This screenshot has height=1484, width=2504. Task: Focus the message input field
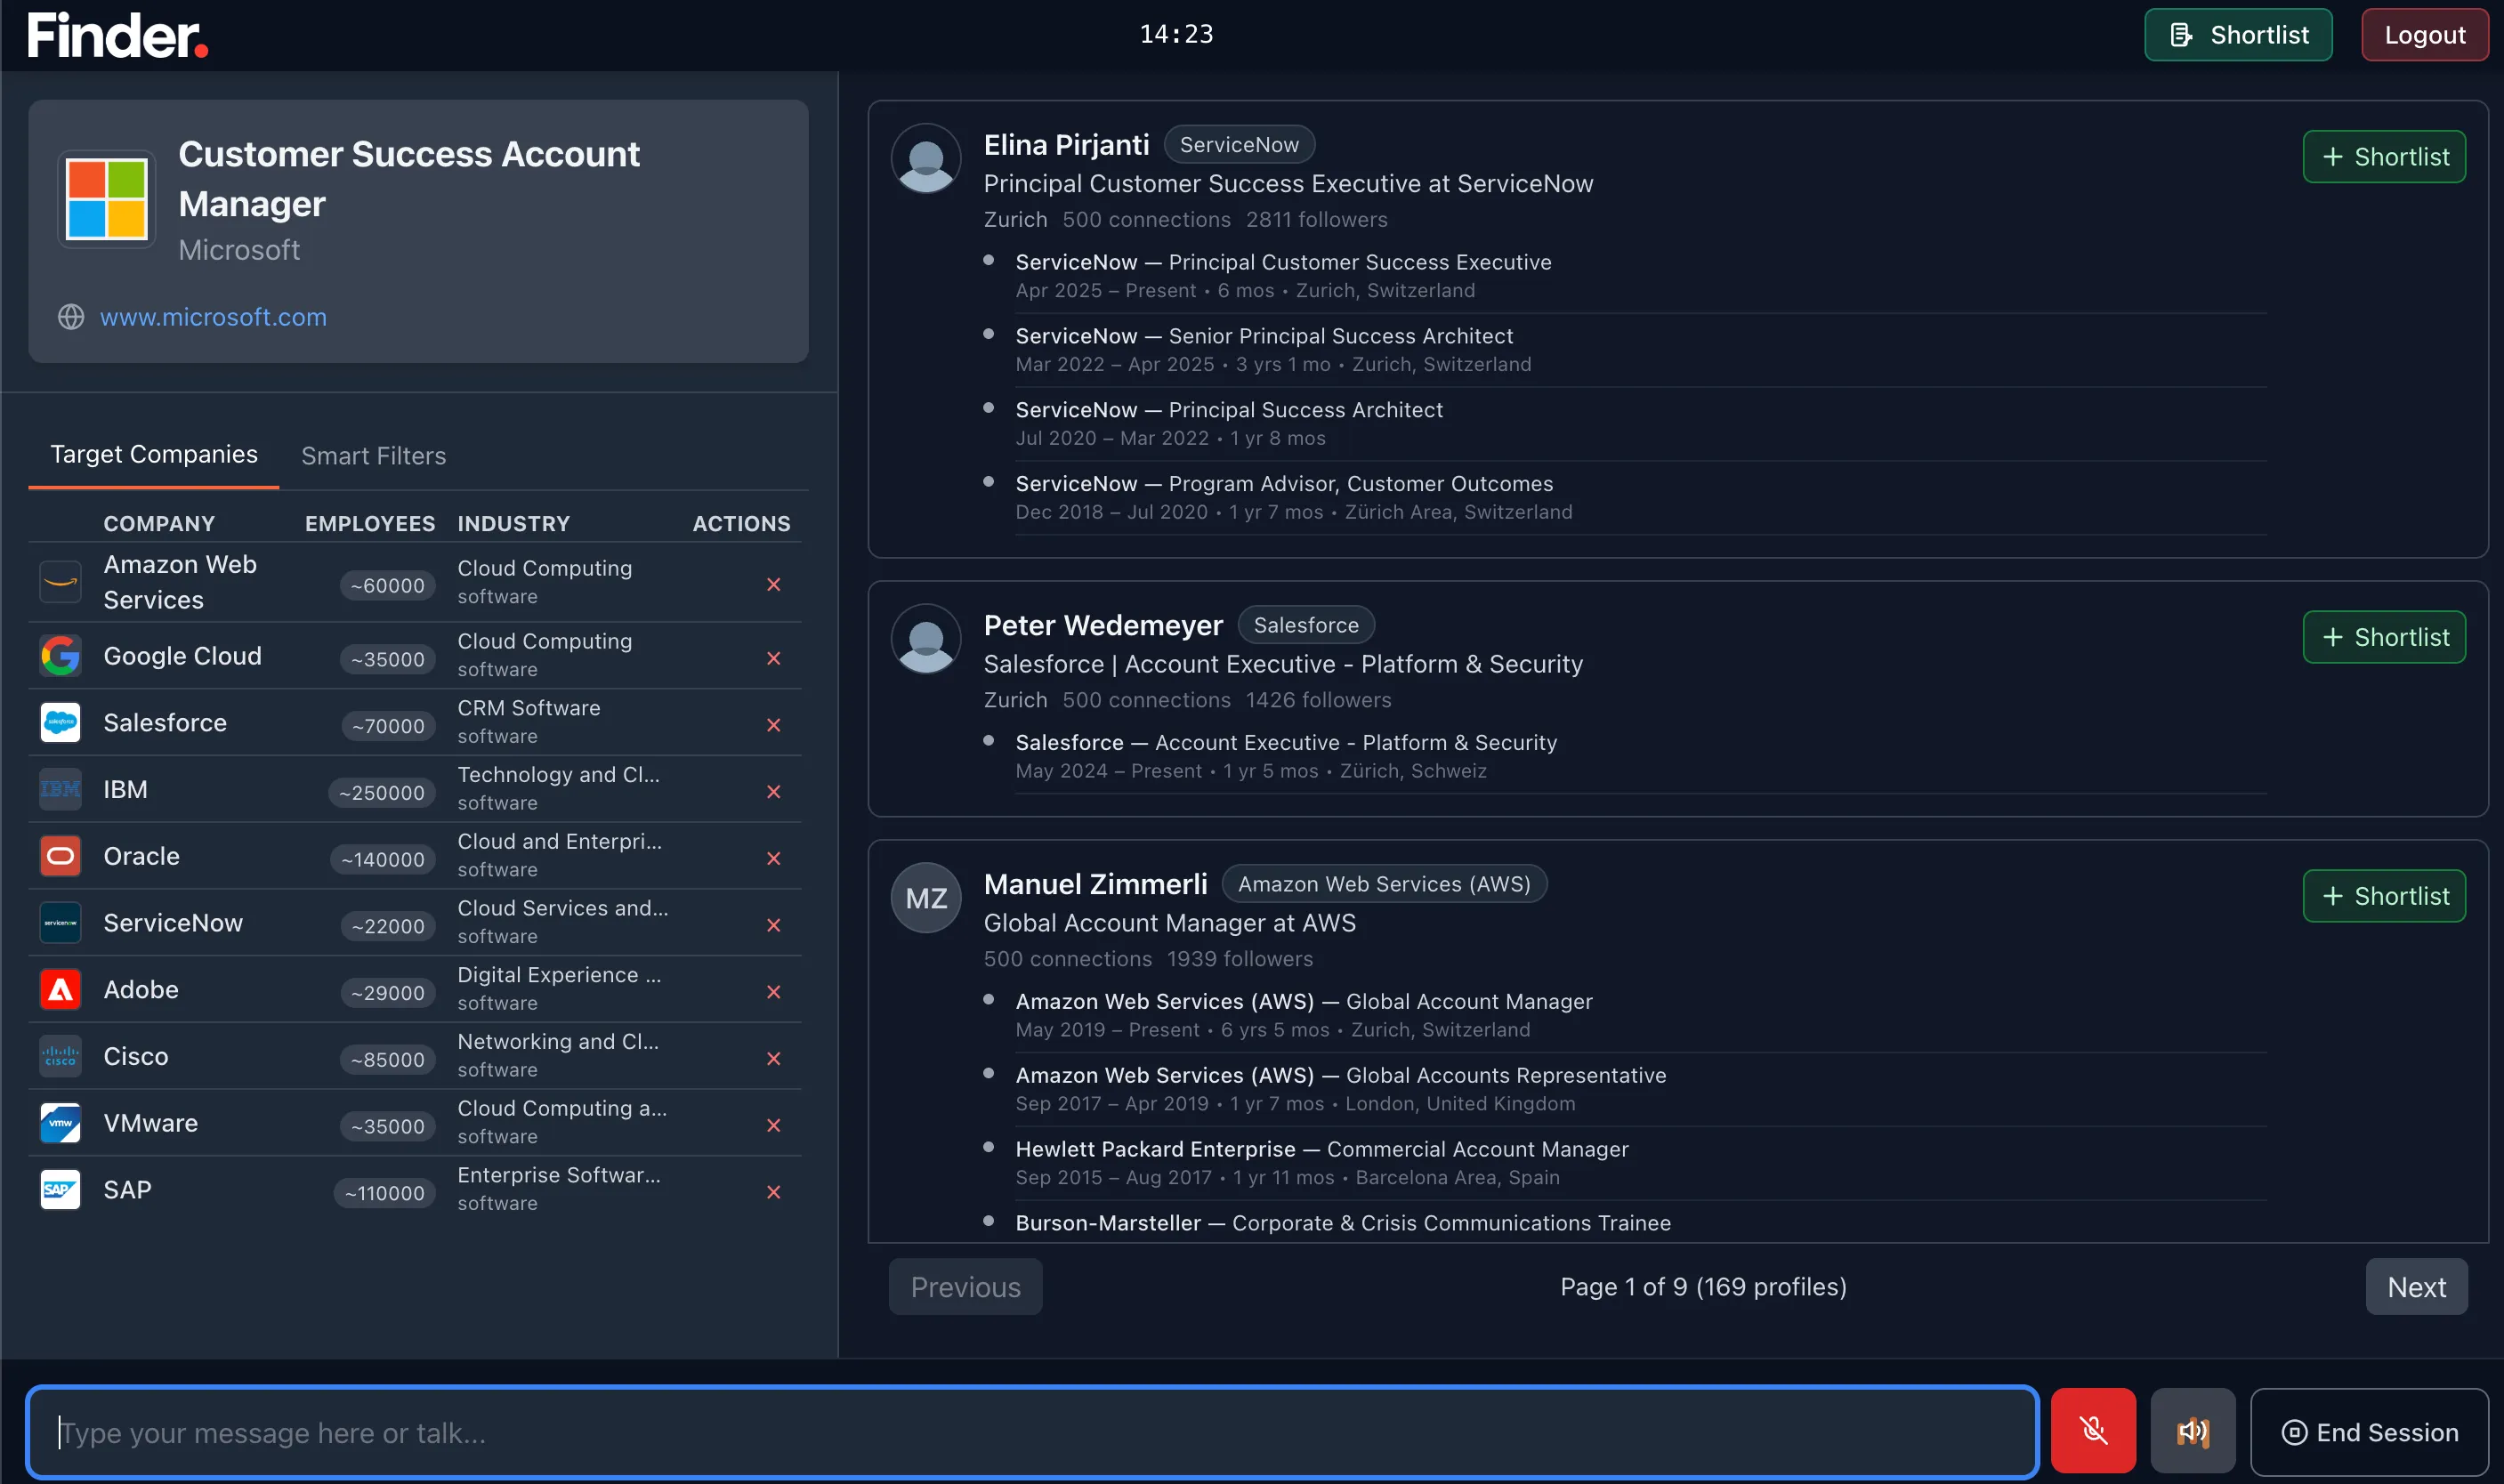1030,1432
